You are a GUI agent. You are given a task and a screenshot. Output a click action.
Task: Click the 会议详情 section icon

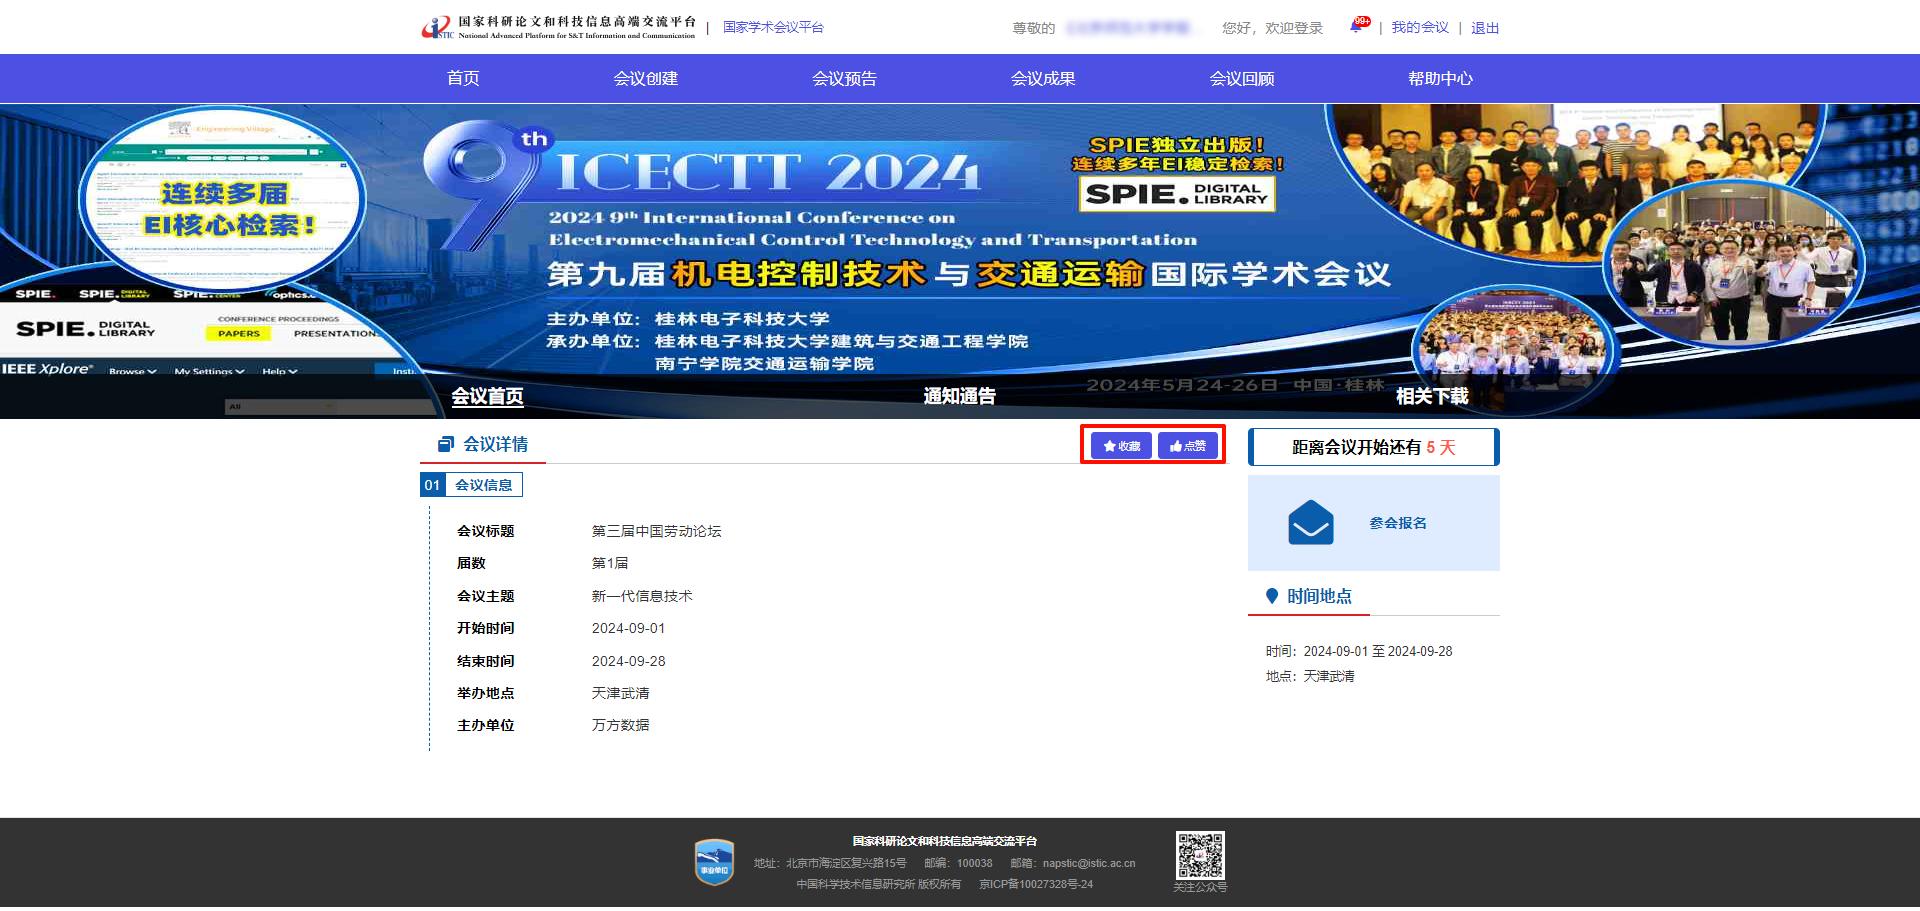(446, 444)
